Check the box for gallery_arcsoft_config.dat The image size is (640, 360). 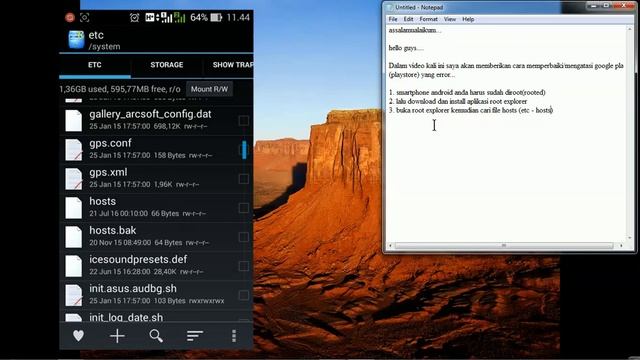pos(244,120)
